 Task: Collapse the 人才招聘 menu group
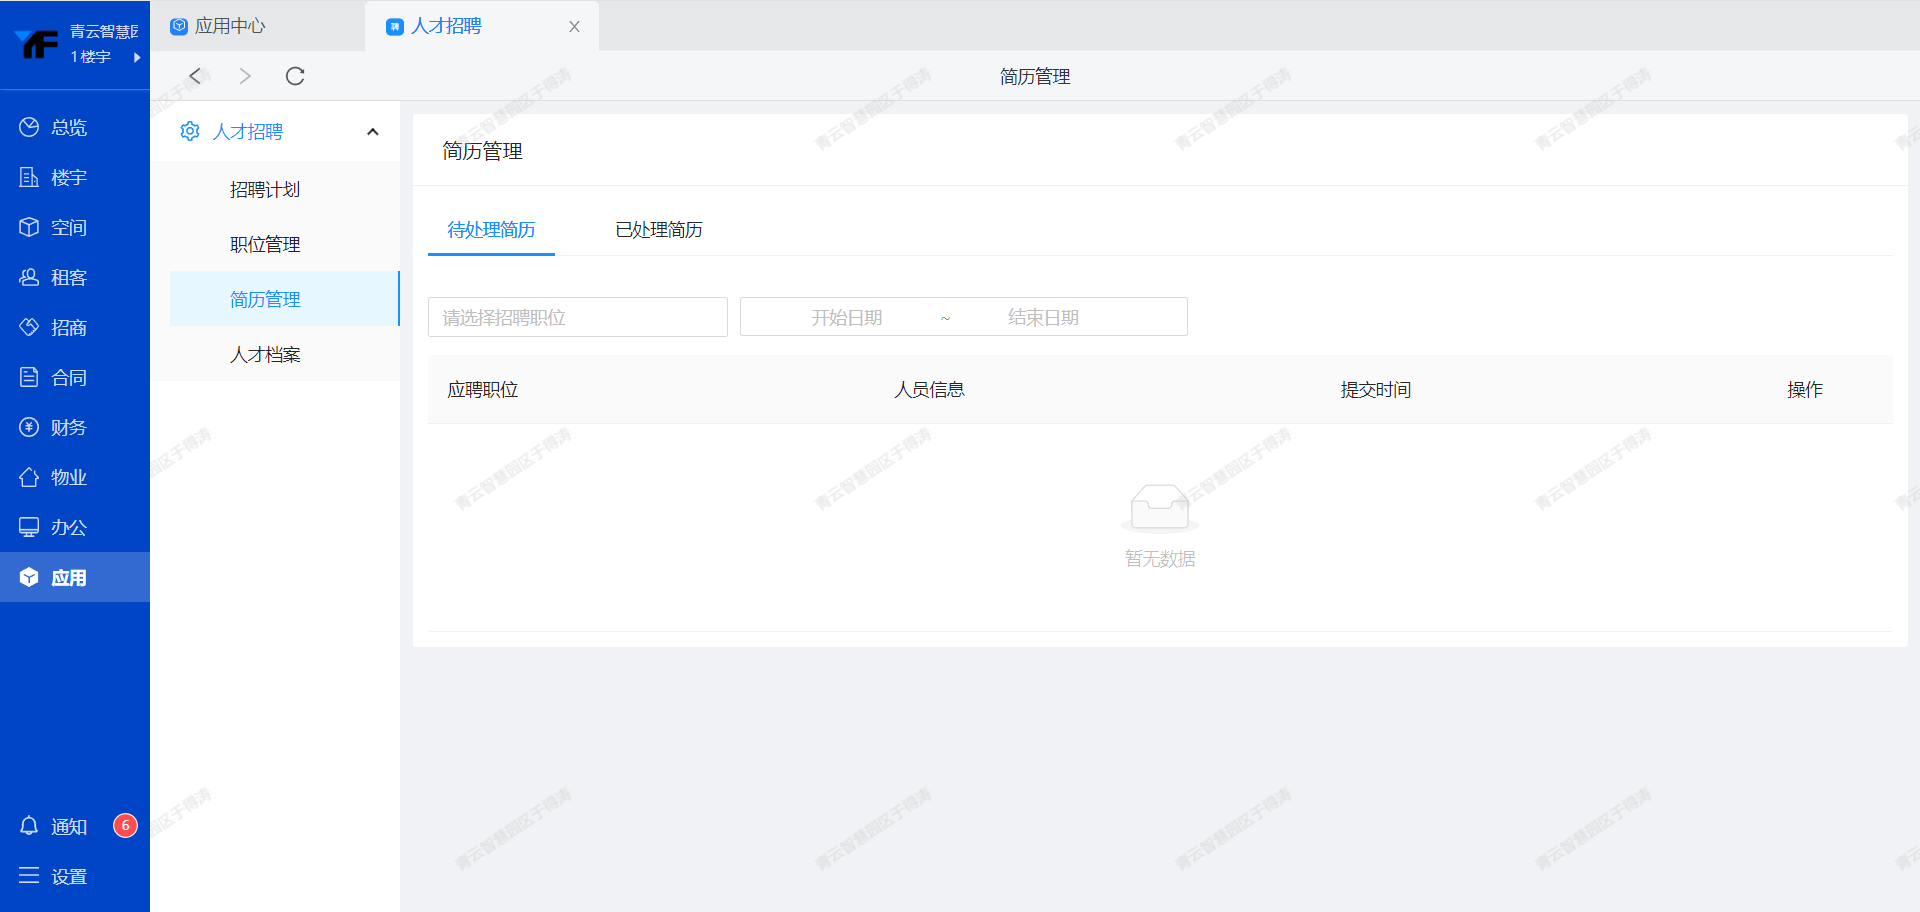click(372, 132)
